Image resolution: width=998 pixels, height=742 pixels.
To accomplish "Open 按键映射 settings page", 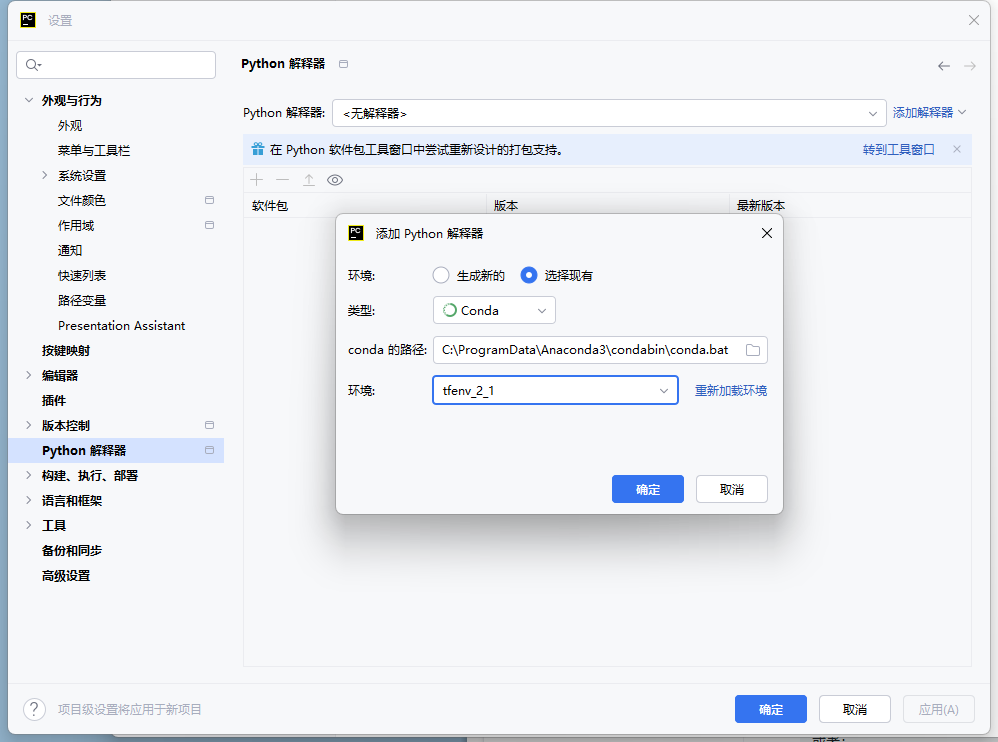I will (66, 350).
